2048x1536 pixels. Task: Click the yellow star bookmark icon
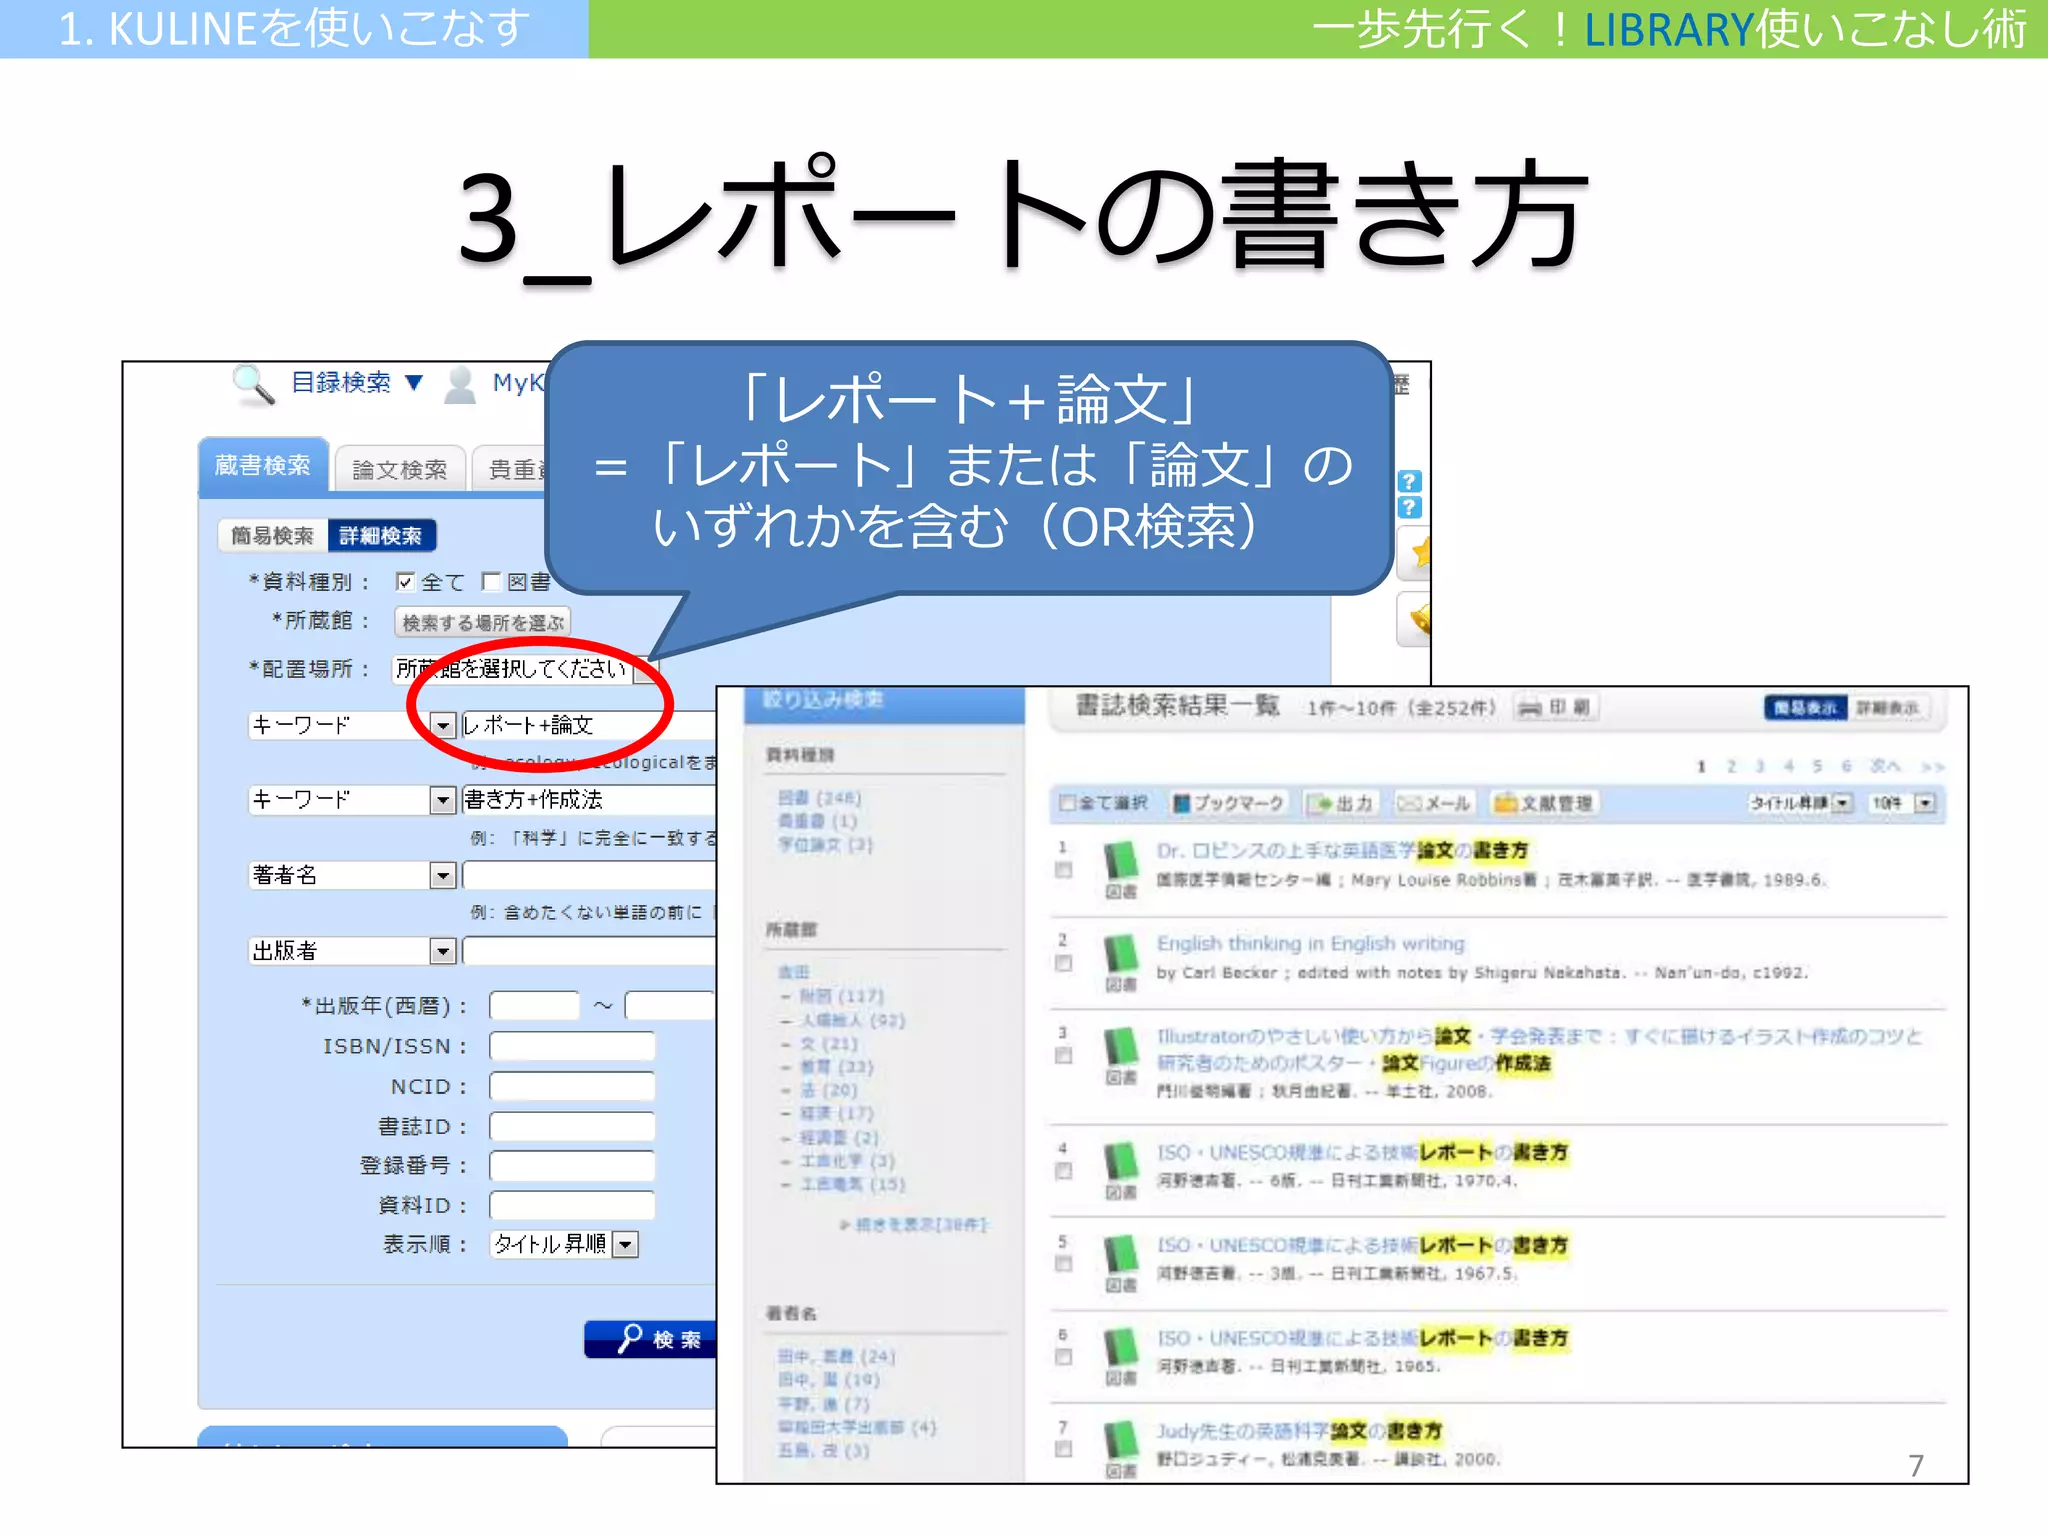1420,552
